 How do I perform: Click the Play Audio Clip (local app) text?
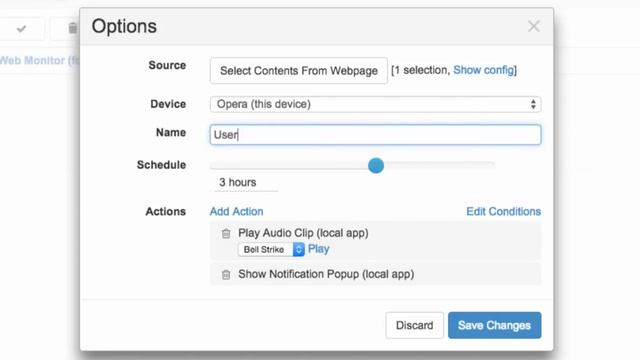[303, 233]
